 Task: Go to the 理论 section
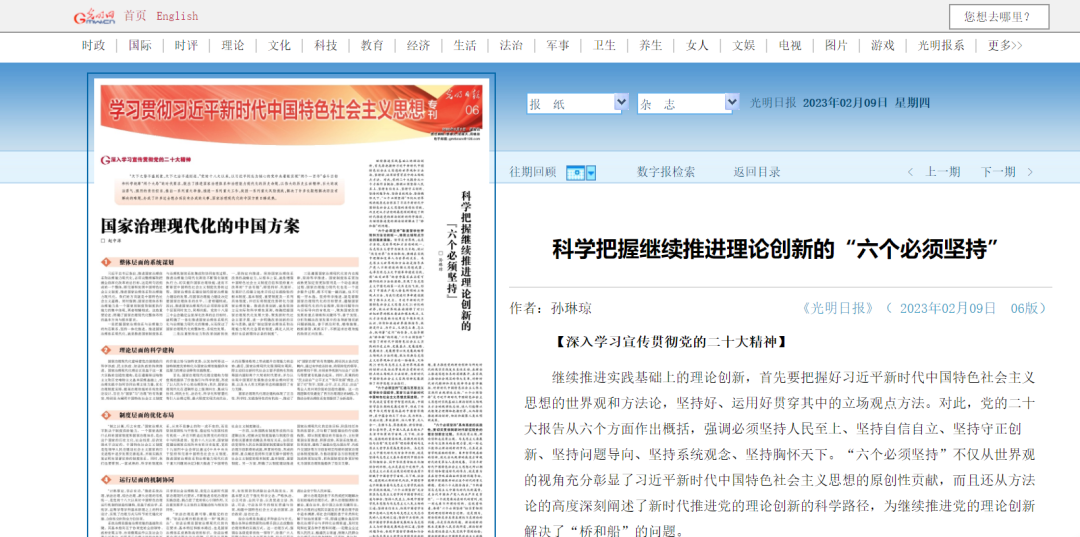[233, 46]
